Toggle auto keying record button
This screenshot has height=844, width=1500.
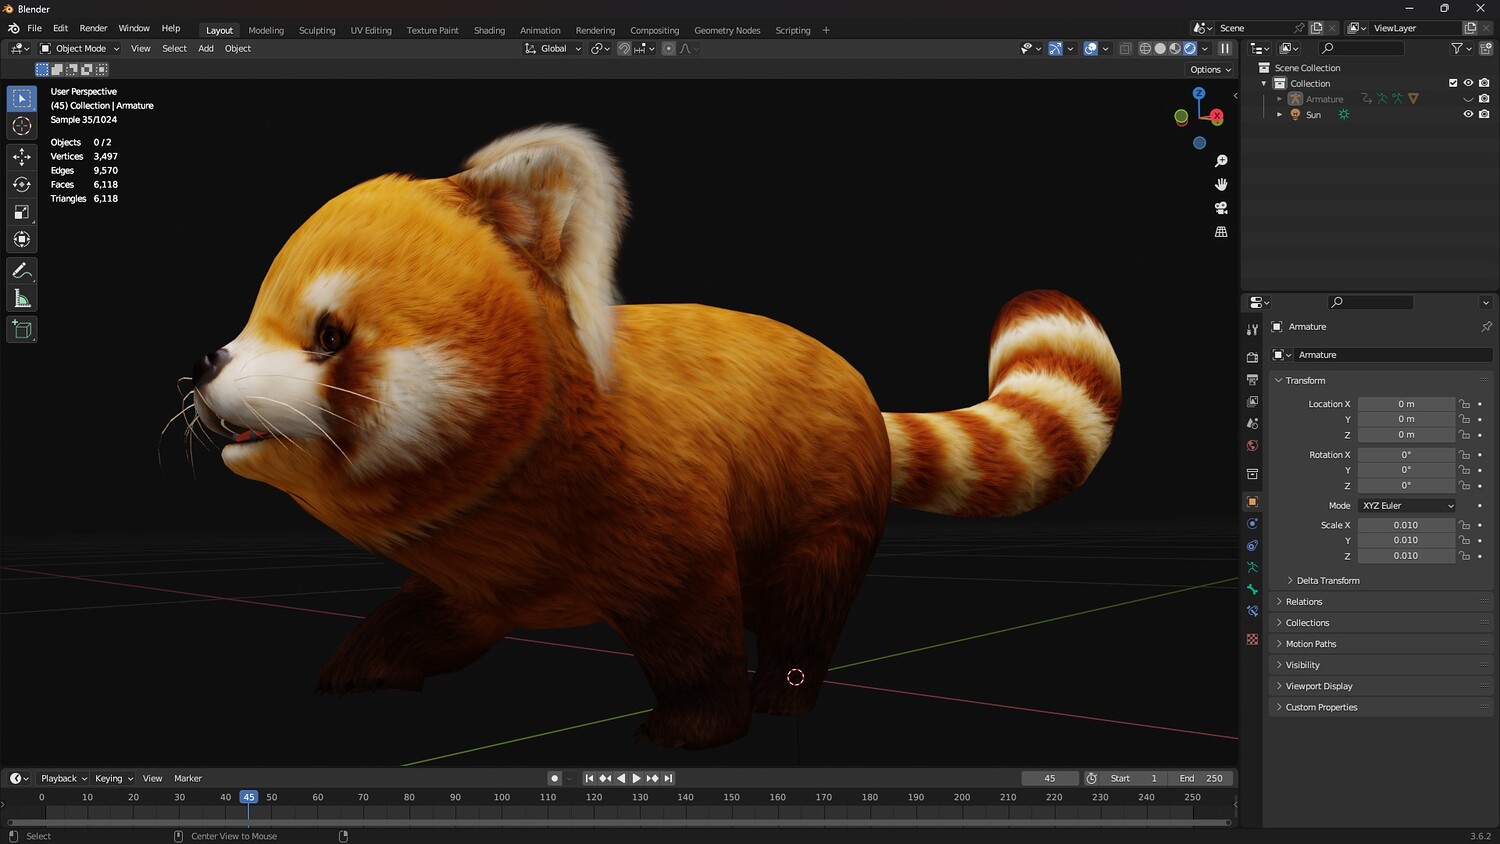(554, 778)
